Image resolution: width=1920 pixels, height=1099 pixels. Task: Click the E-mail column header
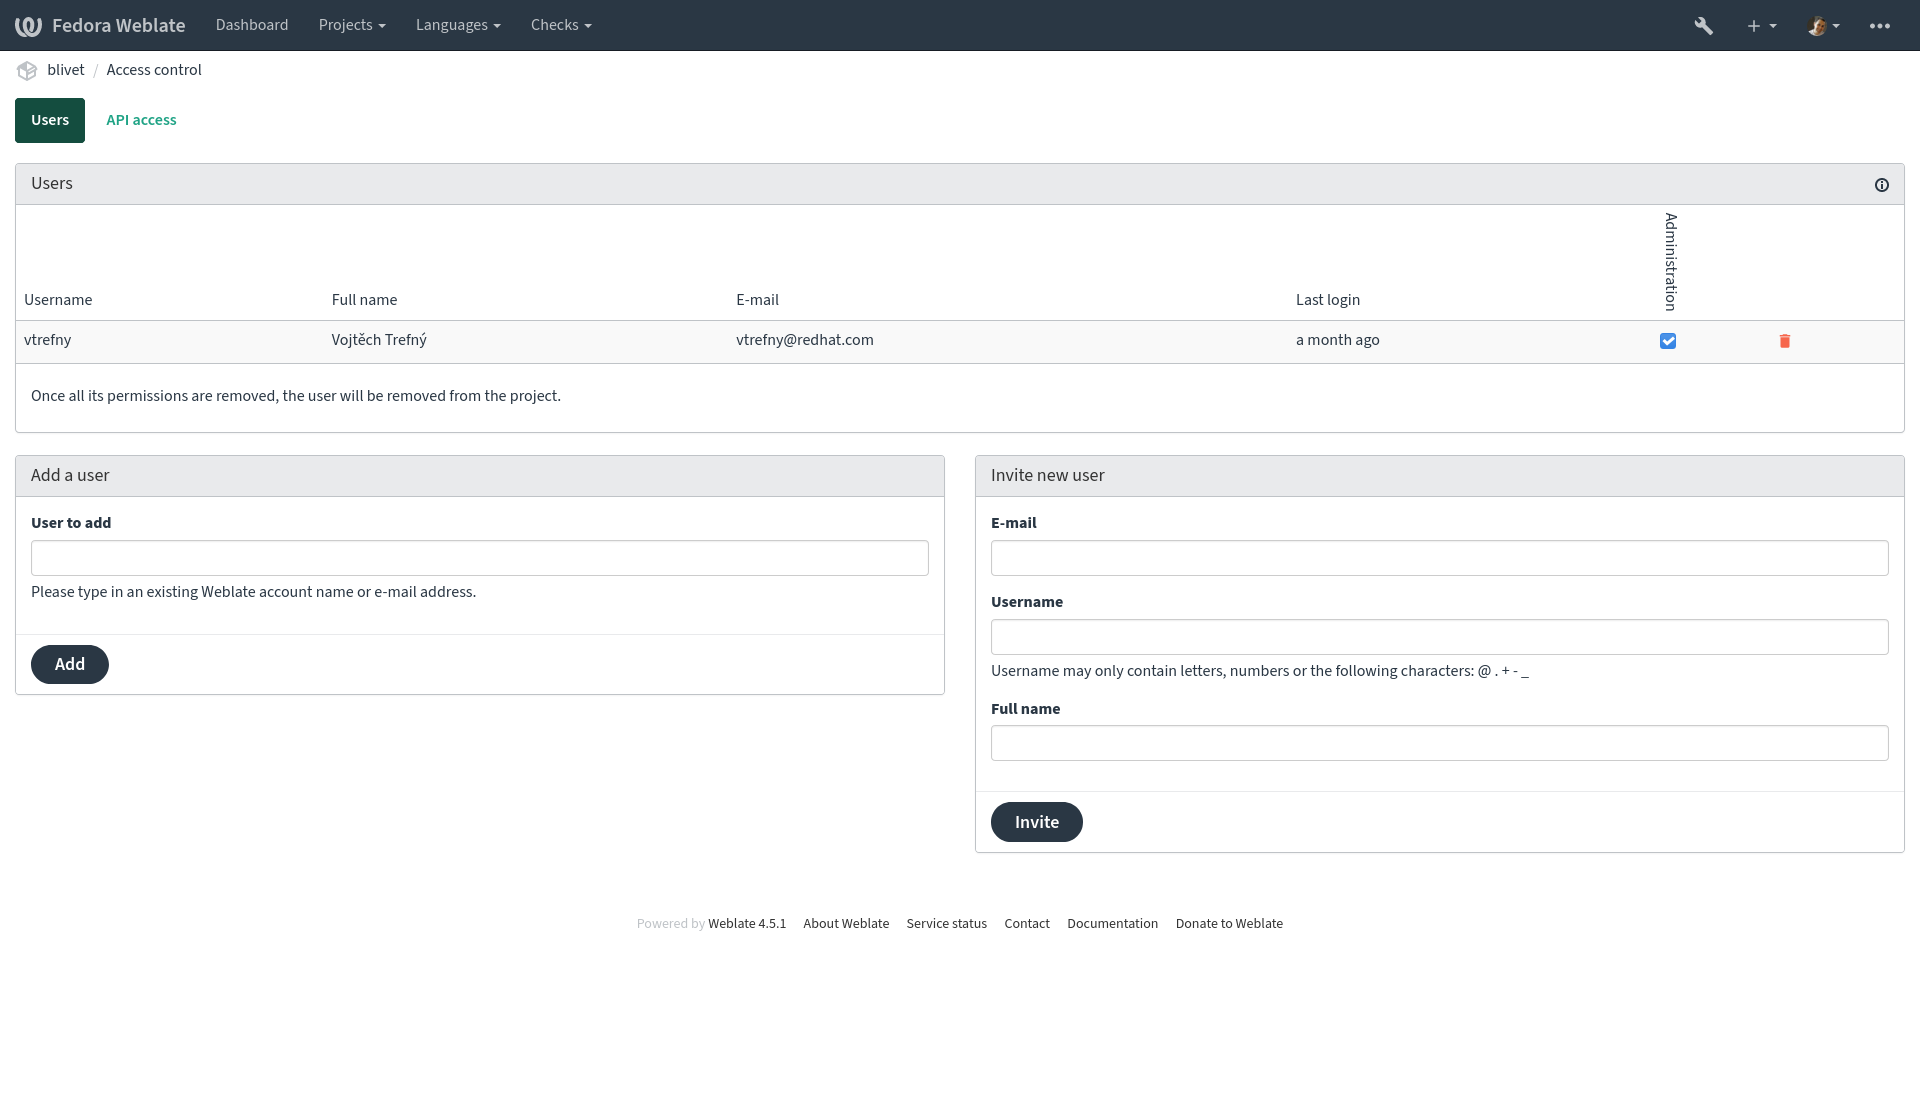pos(757,300)
